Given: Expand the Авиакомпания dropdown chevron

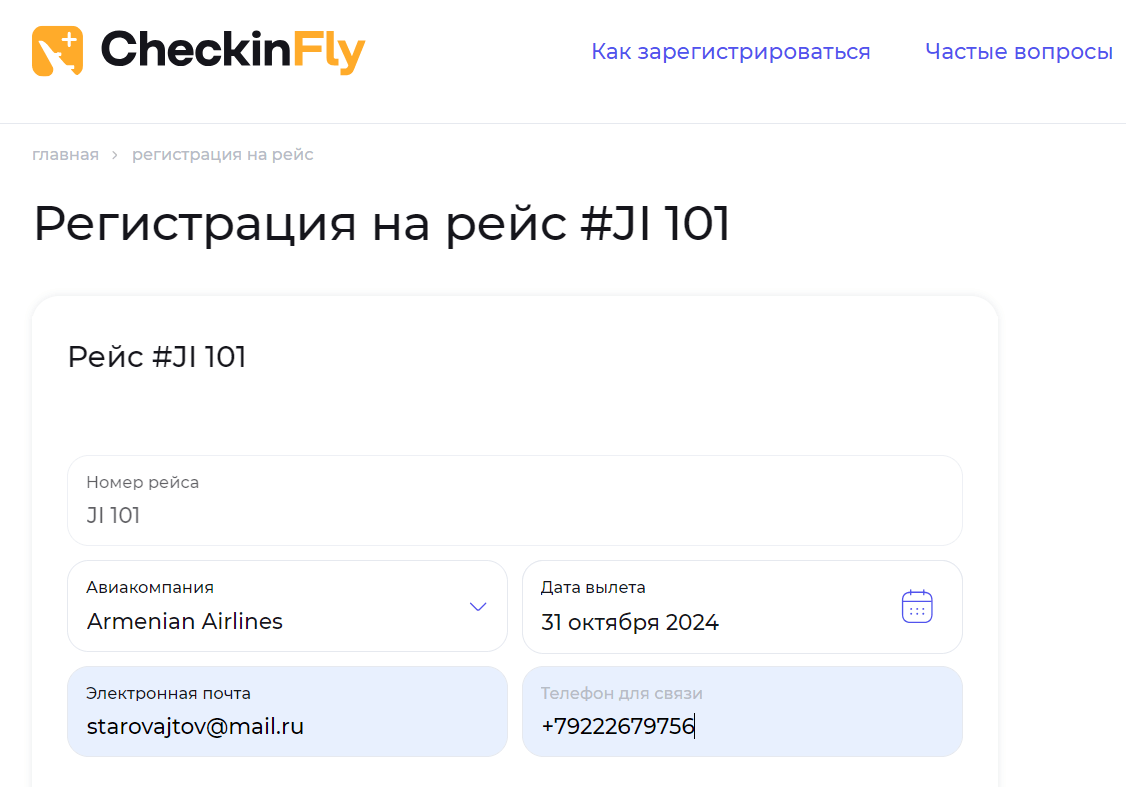Looking at the screenshot, I should pos(477,606).
